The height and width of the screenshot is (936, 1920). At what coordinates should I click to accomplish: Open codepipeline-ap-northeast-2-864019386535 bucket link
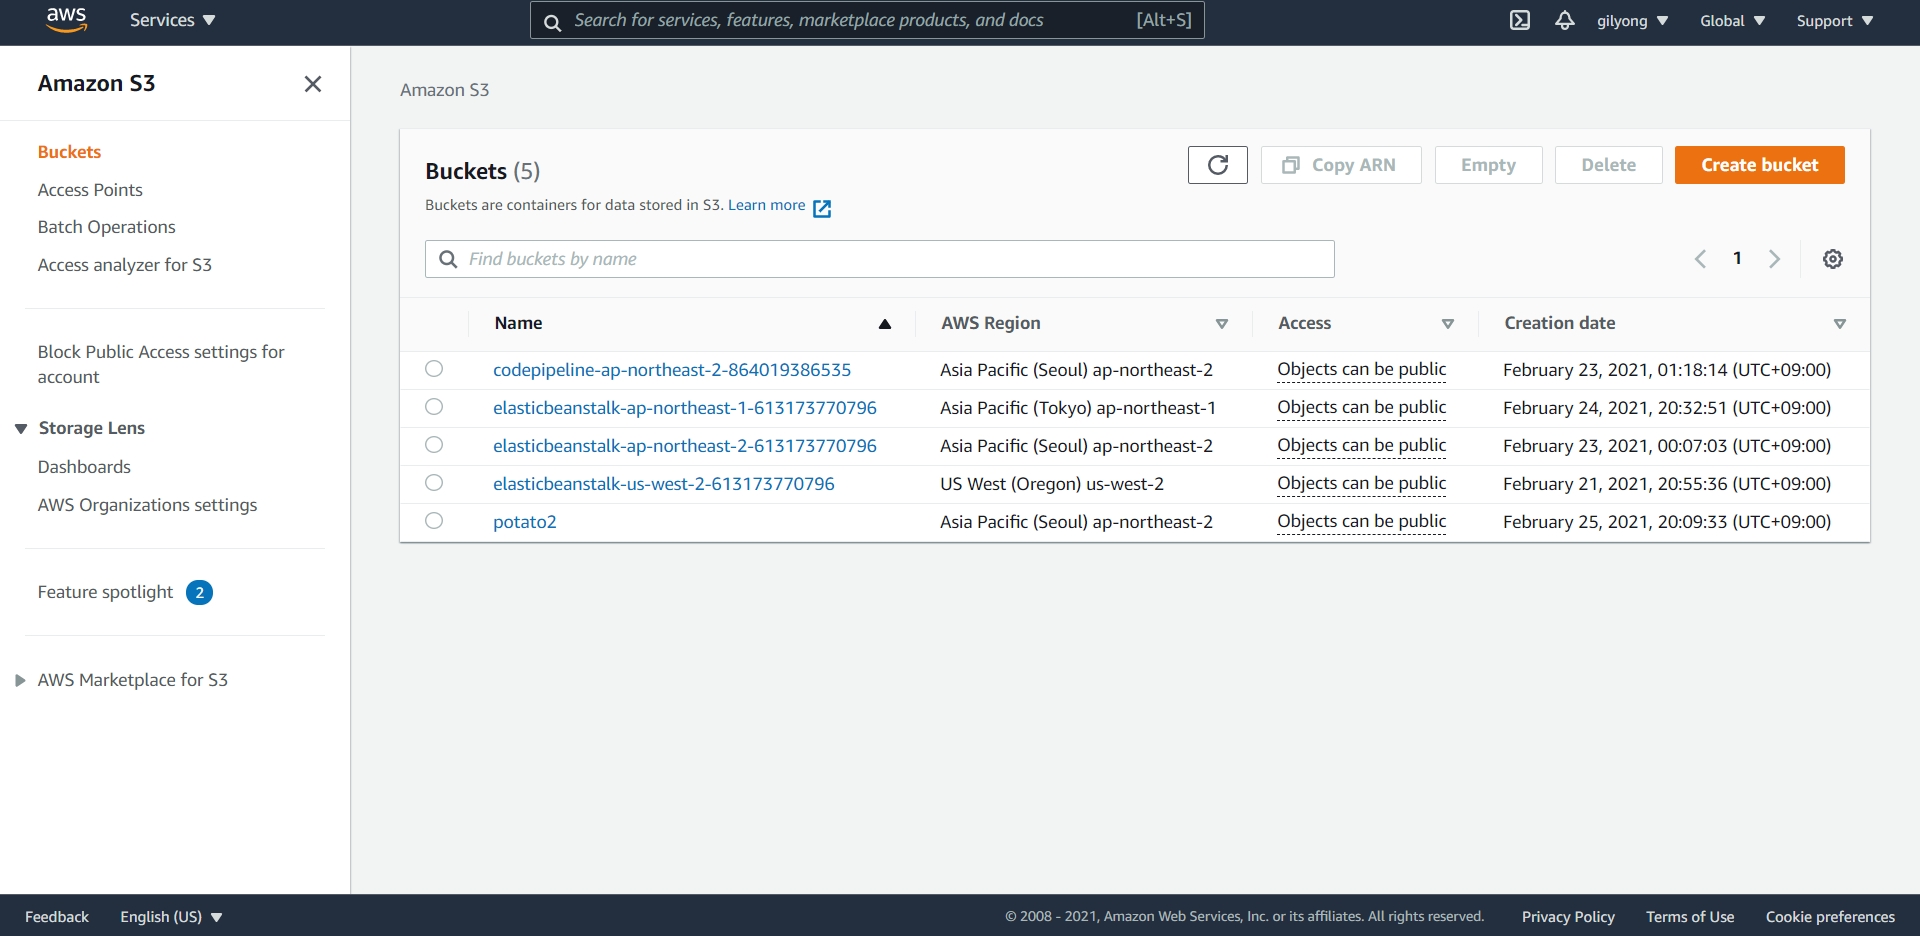click(x=672, y=370)
